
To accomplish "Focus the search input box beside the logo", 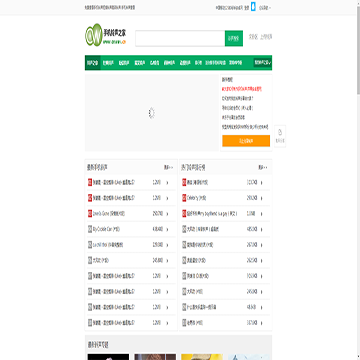I will pyautogui.click(x=180, y=38).
